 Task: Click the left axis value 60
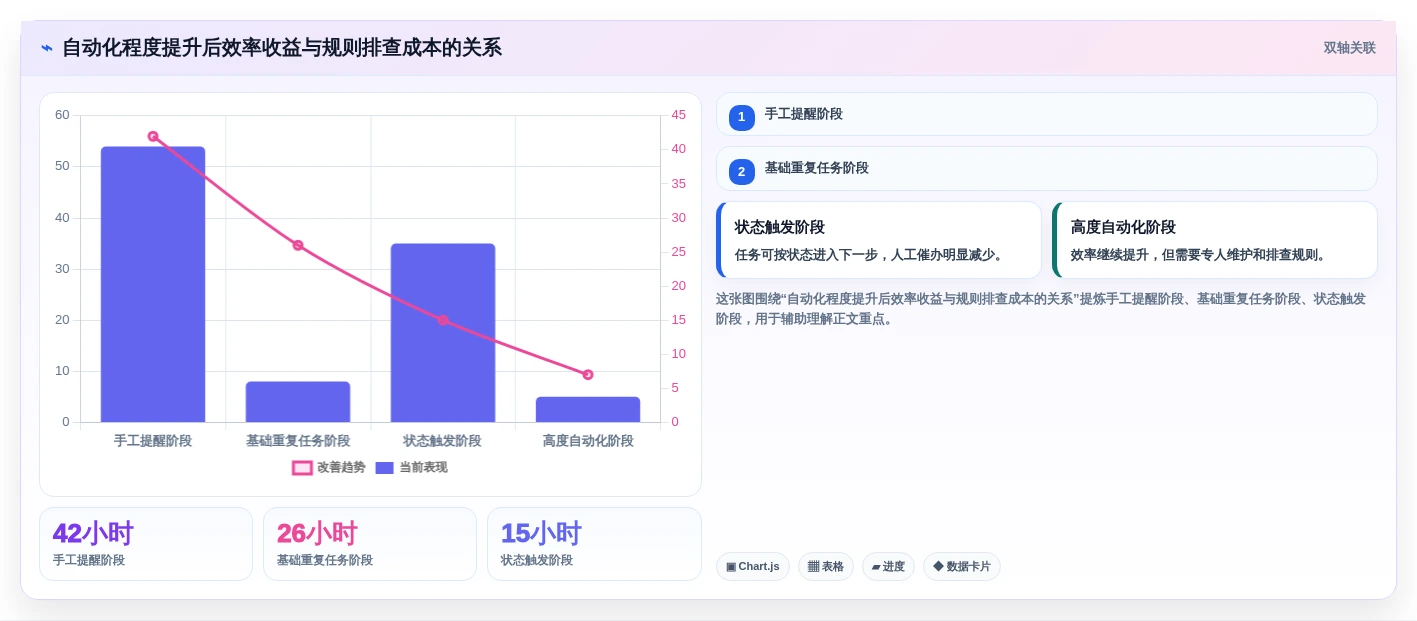pyautogui.click(x=62, y=115)
